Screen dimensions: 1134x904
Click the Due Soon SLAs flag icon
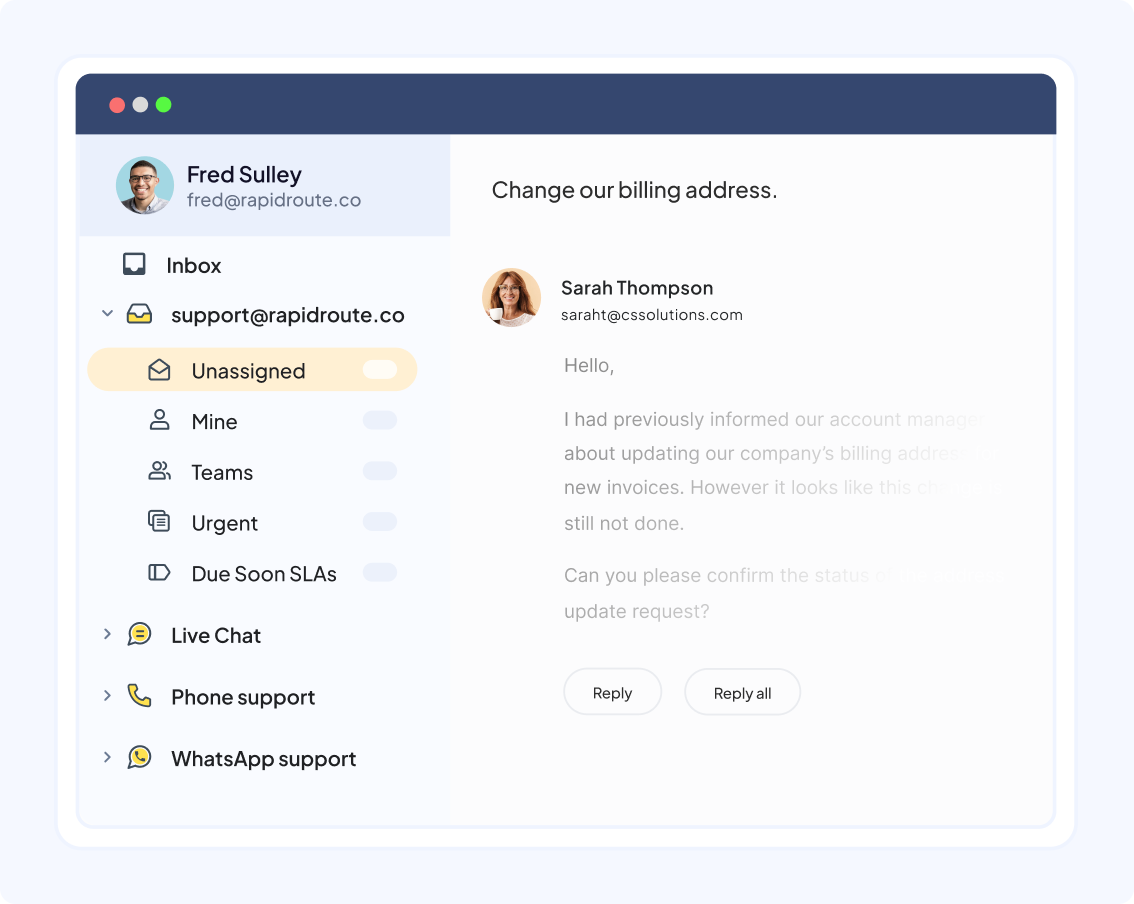[160, 572]
